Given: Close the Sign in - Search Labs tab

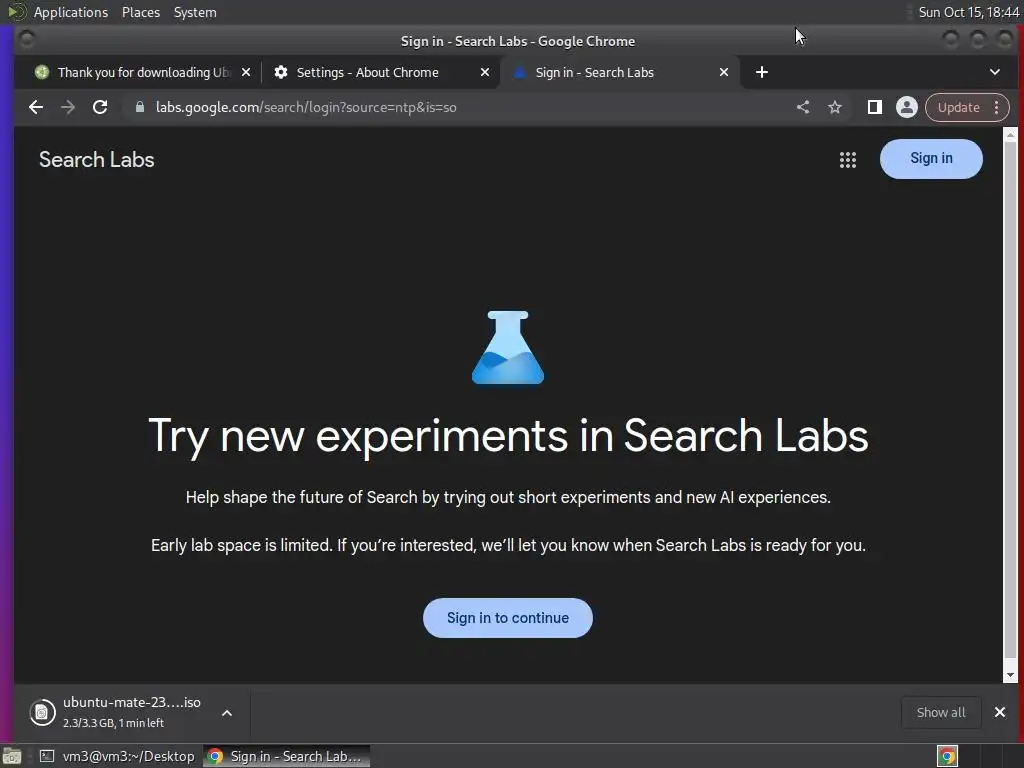Looking at the screenshot, I should (x=724, y=72).
